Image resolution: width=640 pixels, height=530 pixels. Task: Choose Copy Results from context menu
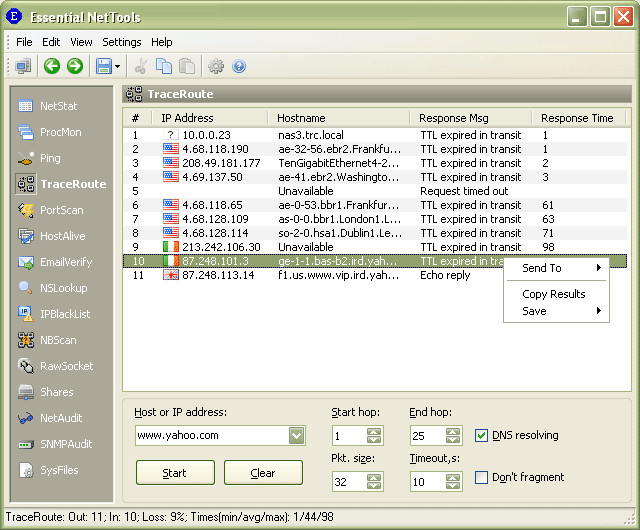click(x=557, y=294)
